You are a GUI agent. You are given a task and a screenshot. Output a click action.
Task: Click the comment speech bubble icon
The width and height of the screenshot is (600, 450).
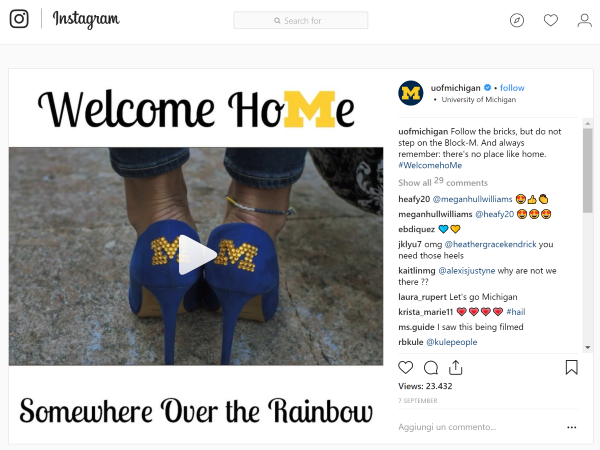(x=431, y=368)
